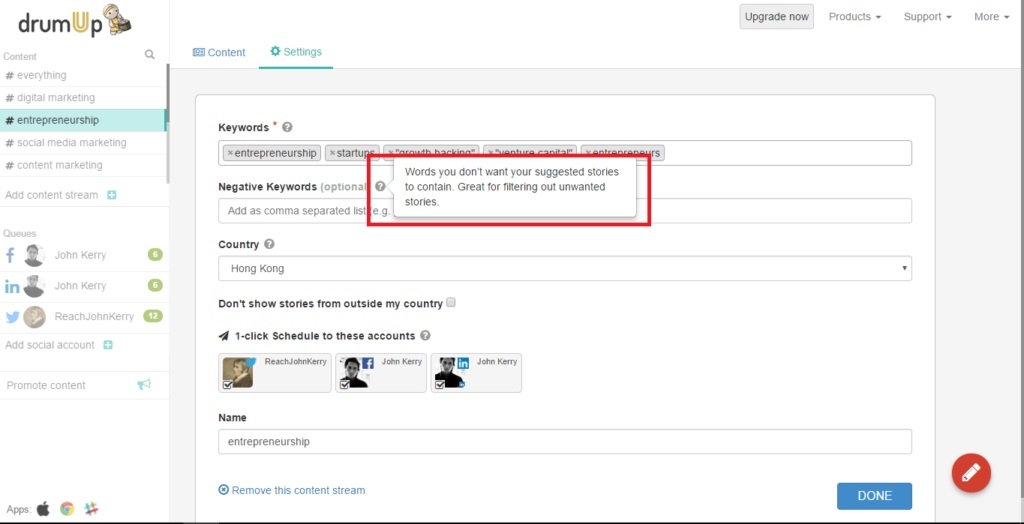1024x524 pixels.
Task: Click the search icon in Content sidebar
Action: (x=150, y=55)
